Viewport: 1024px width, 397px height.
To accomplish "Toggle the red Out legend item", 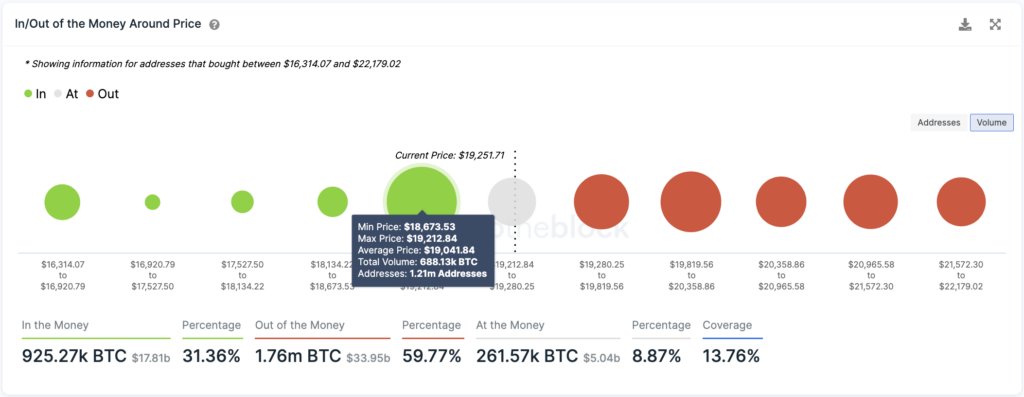I will [103, 94].
